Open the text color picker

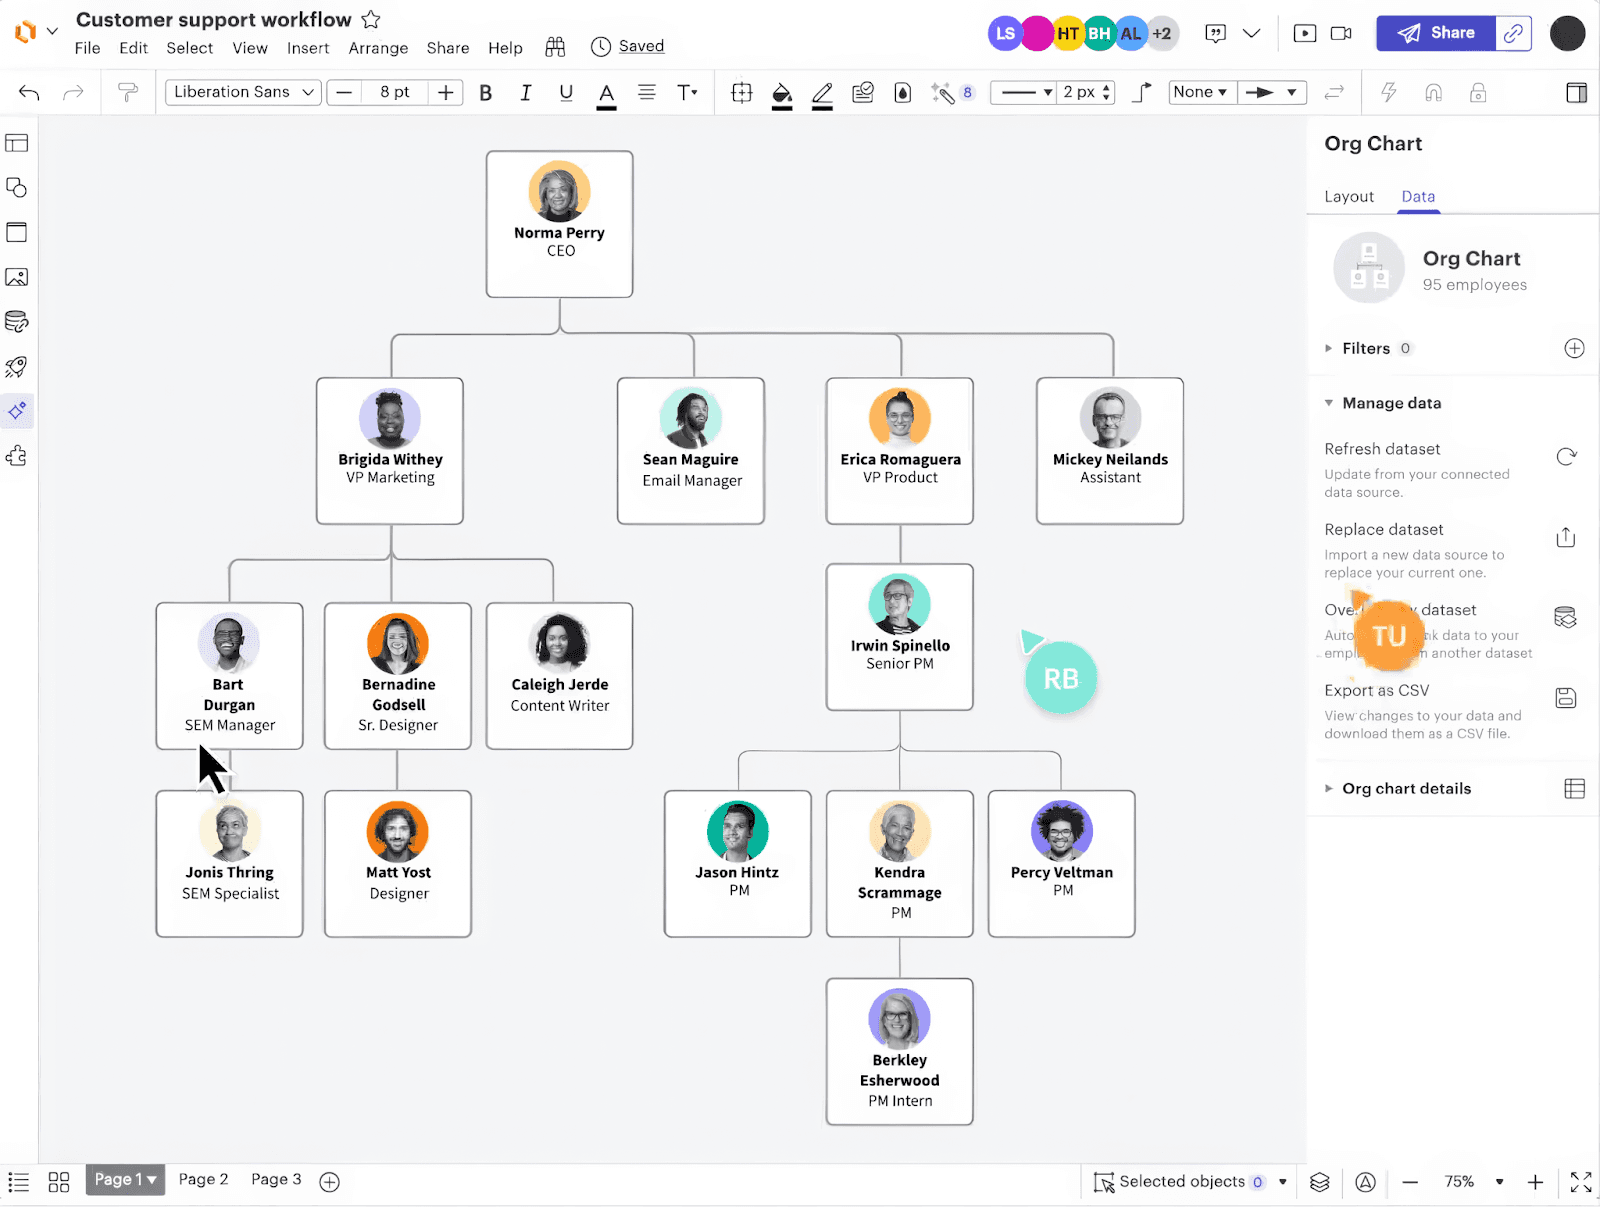coord(606,94)
